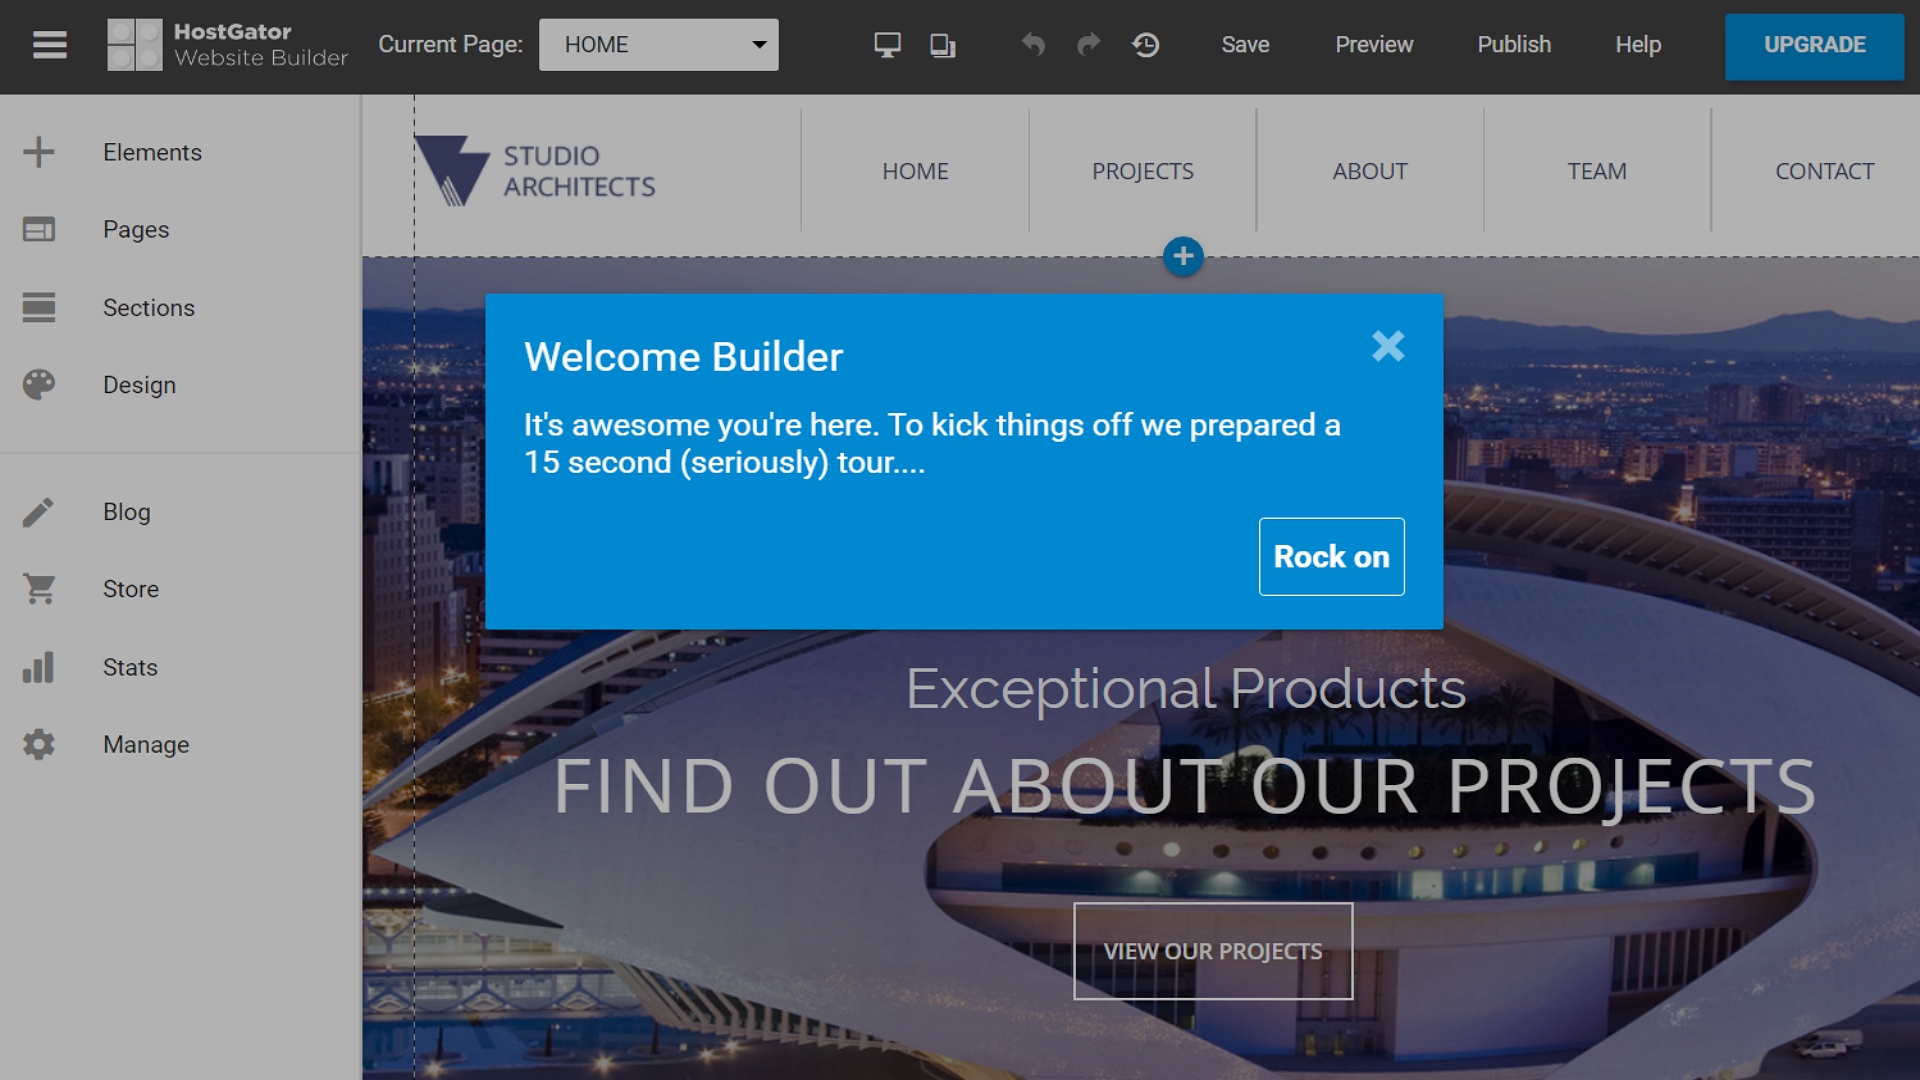Expand the Current Page dropdown

(658, 44)
